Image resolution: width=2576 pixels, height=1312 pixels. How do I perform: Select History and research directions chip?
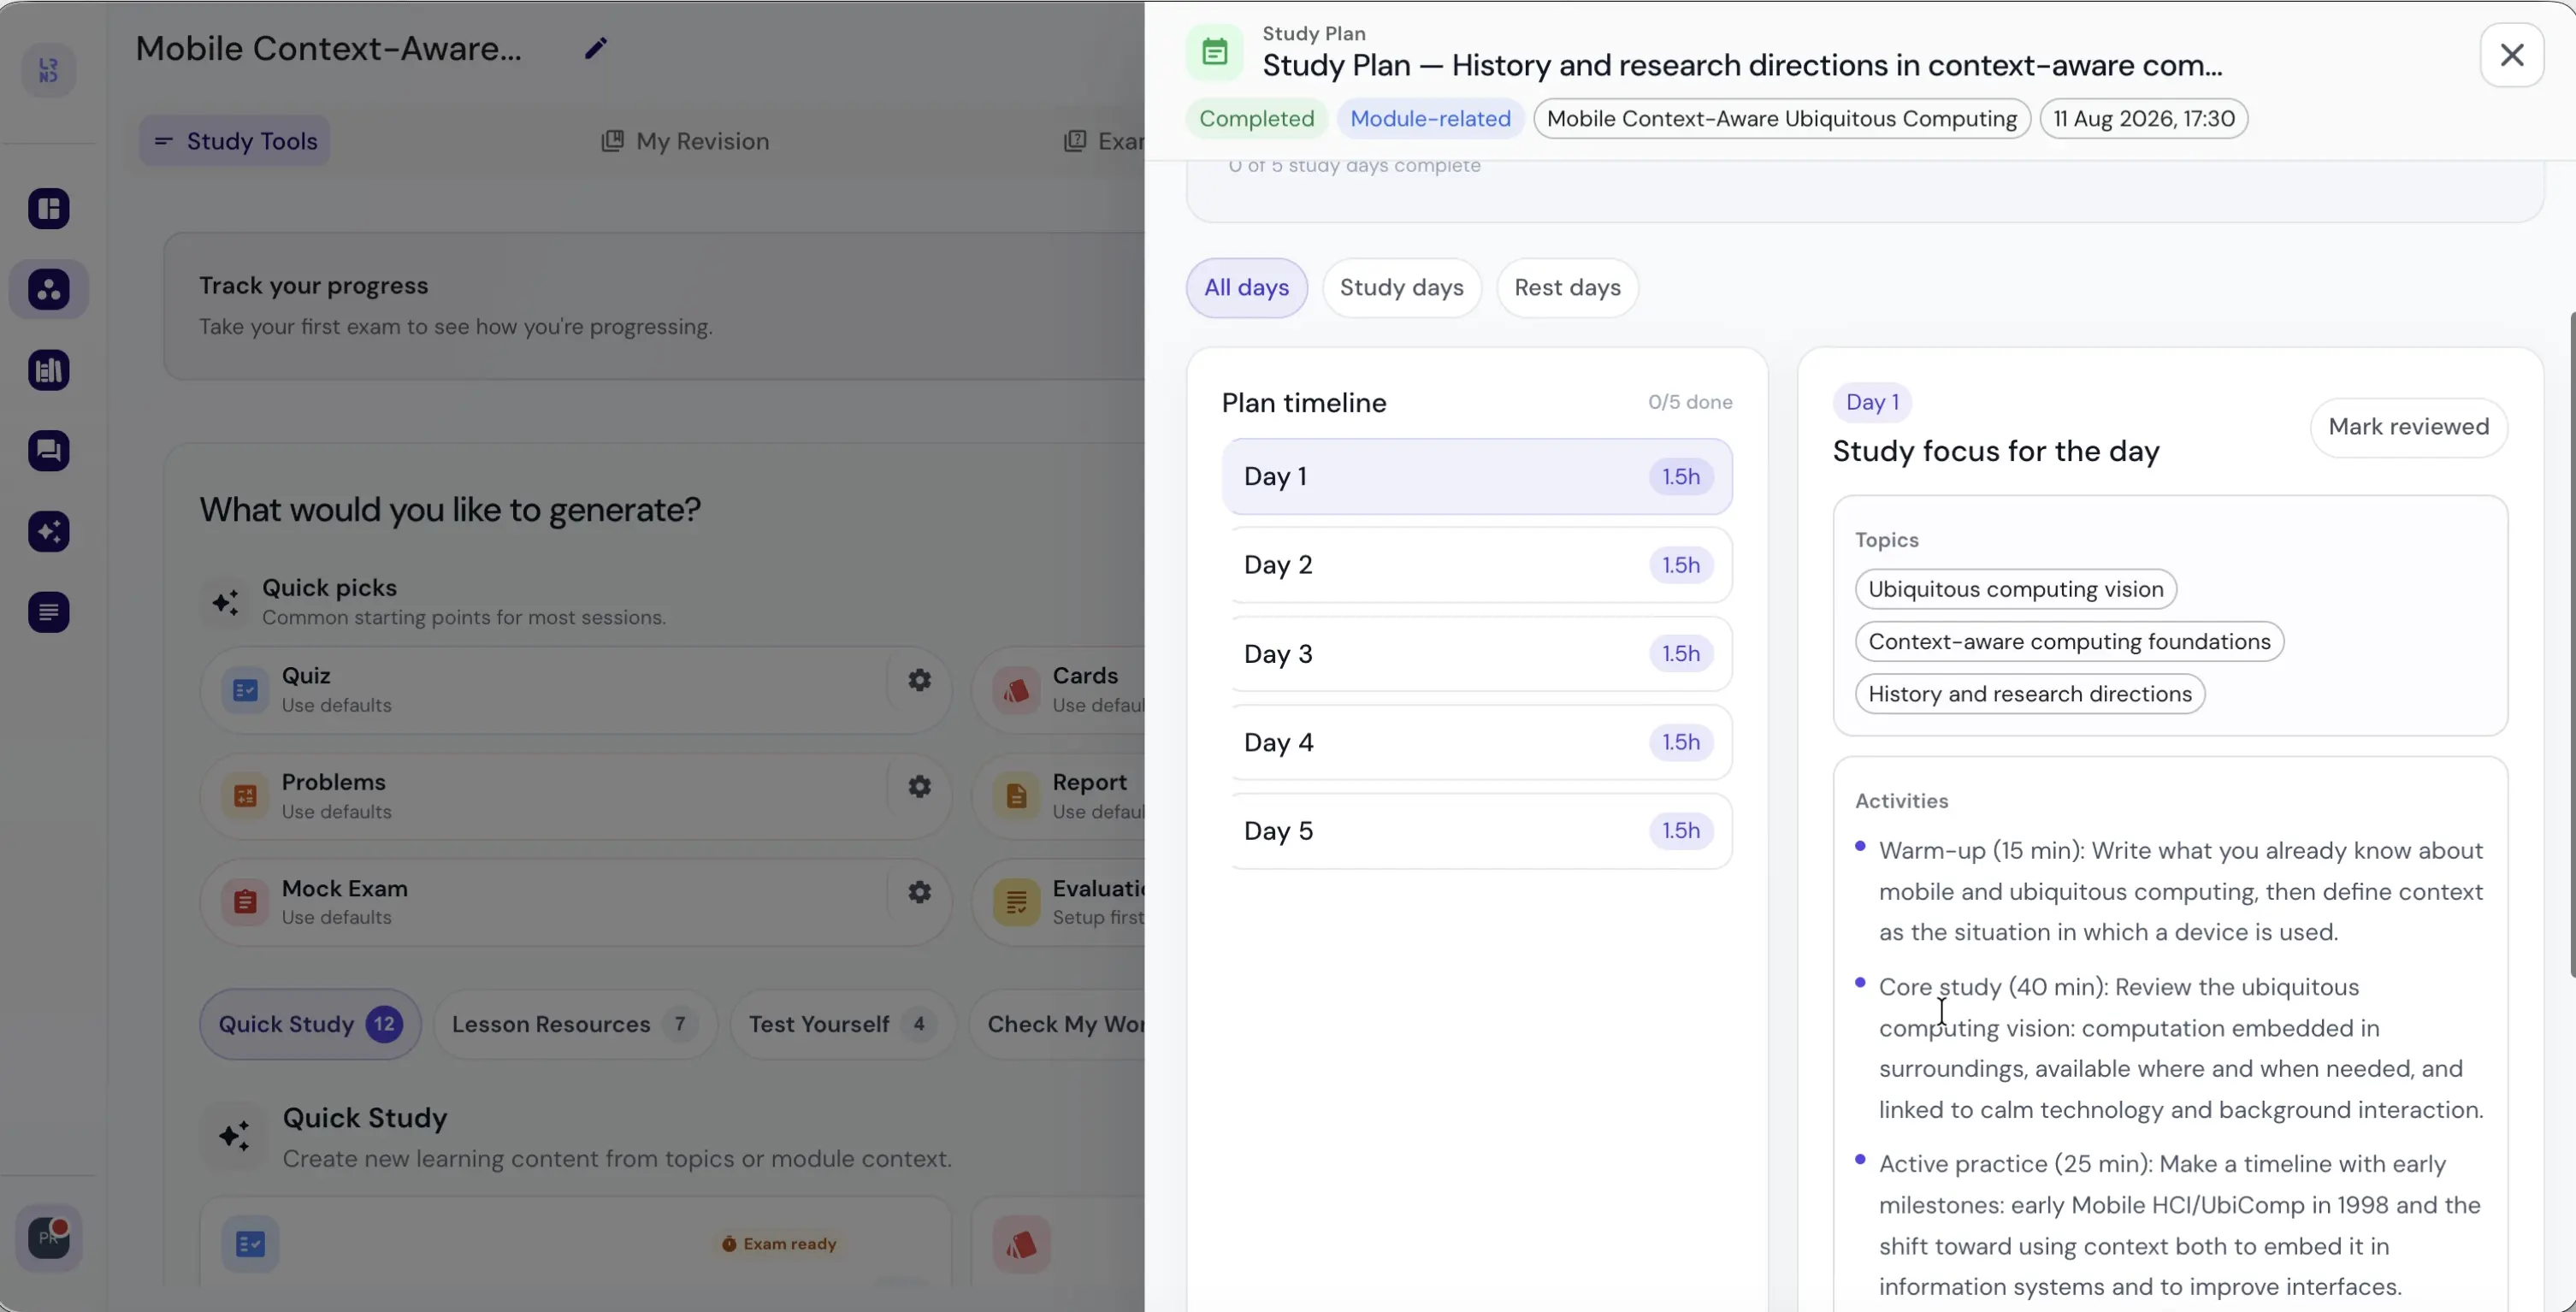[2030, 694]
